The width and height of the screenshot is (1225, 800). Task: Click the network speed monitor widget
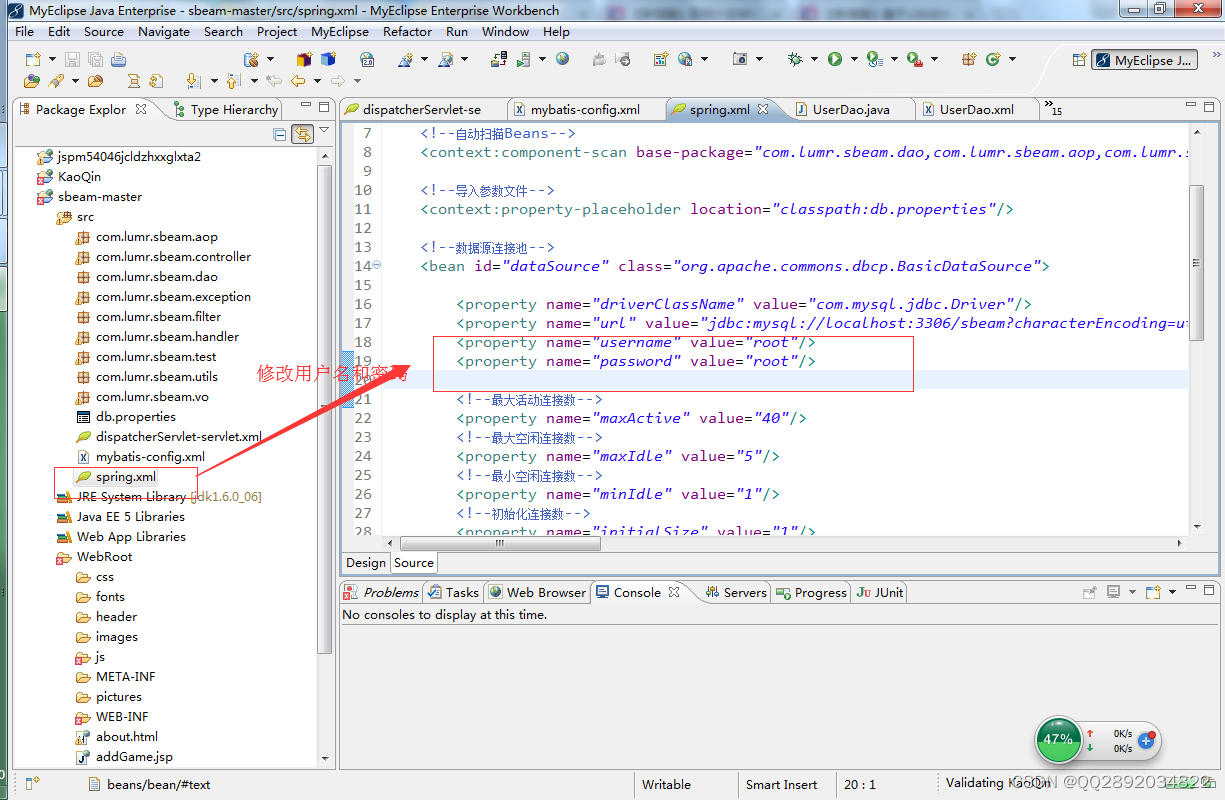pyautogui.click(x=1098, y=741)
